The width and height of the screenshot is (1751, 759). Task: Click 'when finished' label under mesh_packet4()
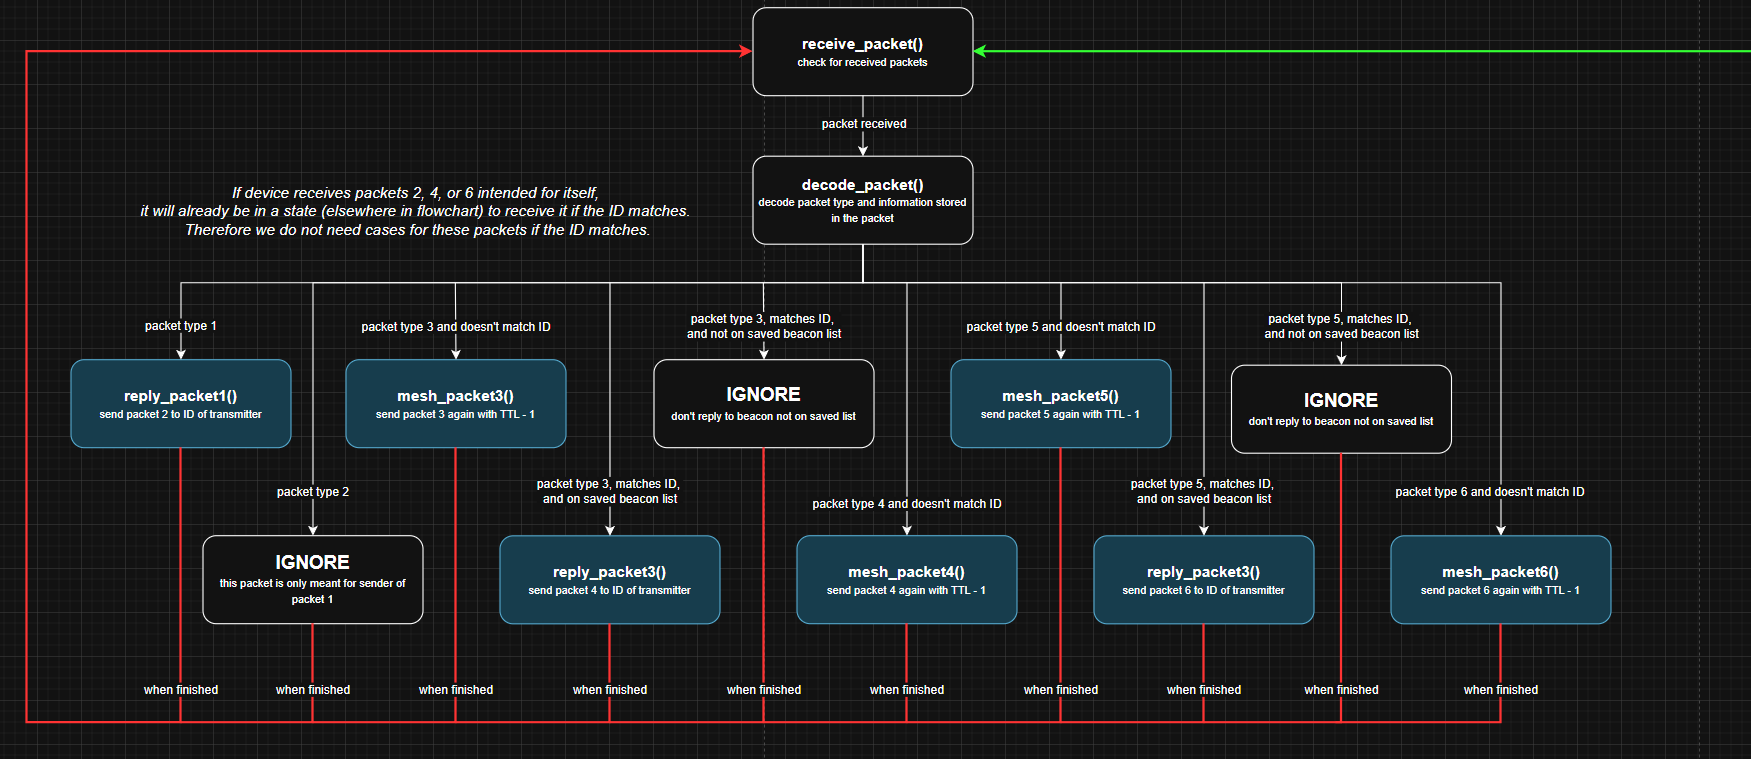point(907,690)
